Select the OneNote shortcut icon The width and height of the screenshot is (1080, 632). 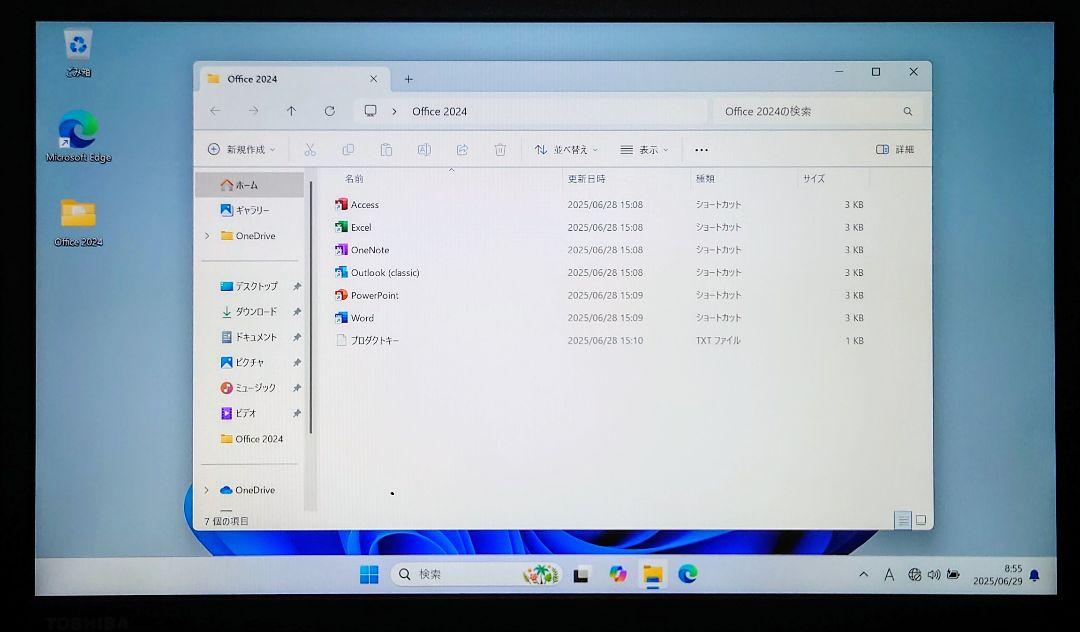point(341,250)
